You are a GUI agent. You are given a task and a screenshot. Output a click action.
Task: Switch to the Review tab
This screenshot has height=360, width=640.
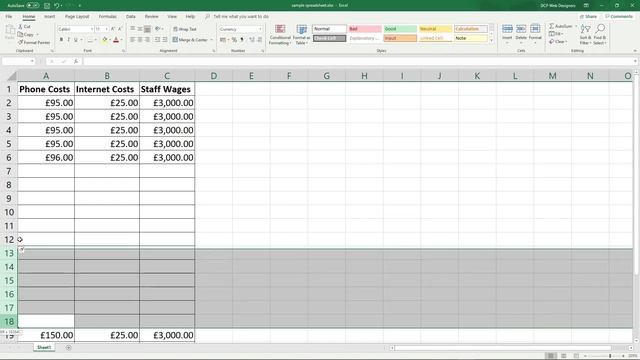click(x=151, y=17)
